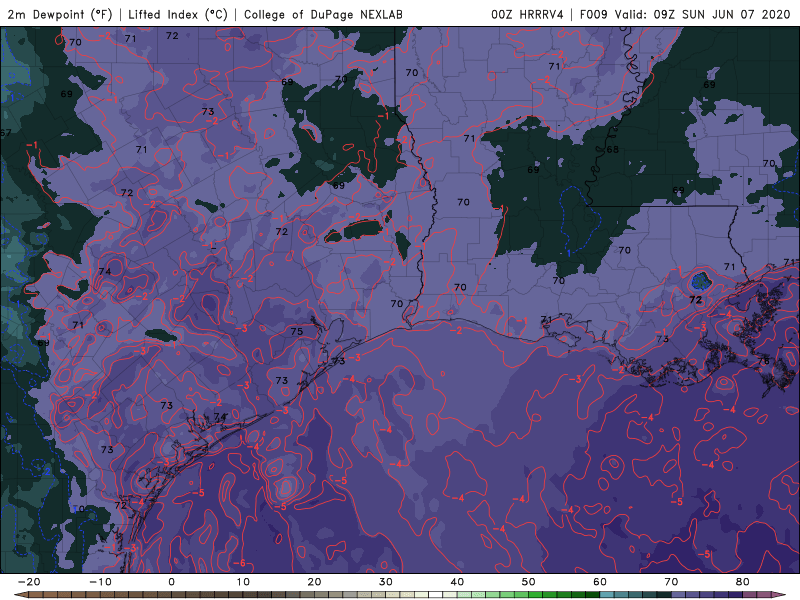The image size is (800, 600).
Task: Click 'College of DuPage NEXLAB' header text
Action: pyautogui.click(x=323, y=14)
